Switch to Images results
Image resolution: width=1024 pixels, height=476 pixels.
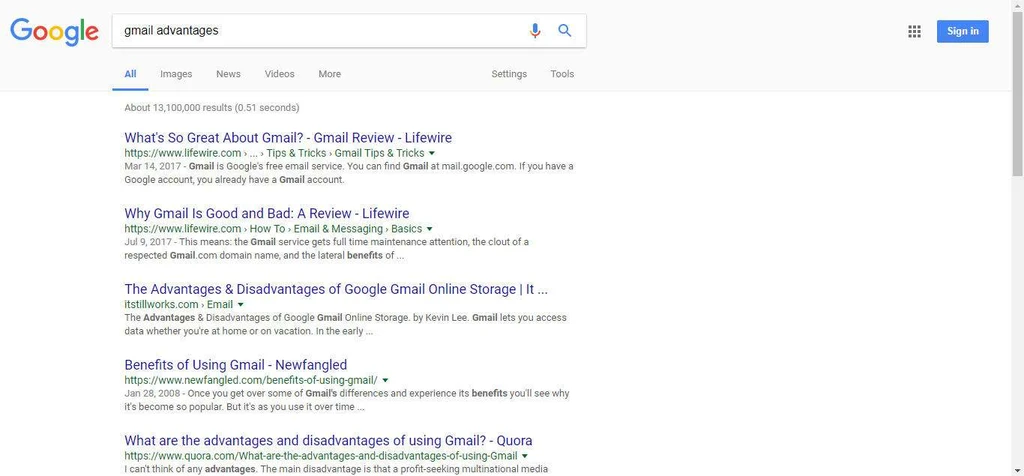pos(176,74)
